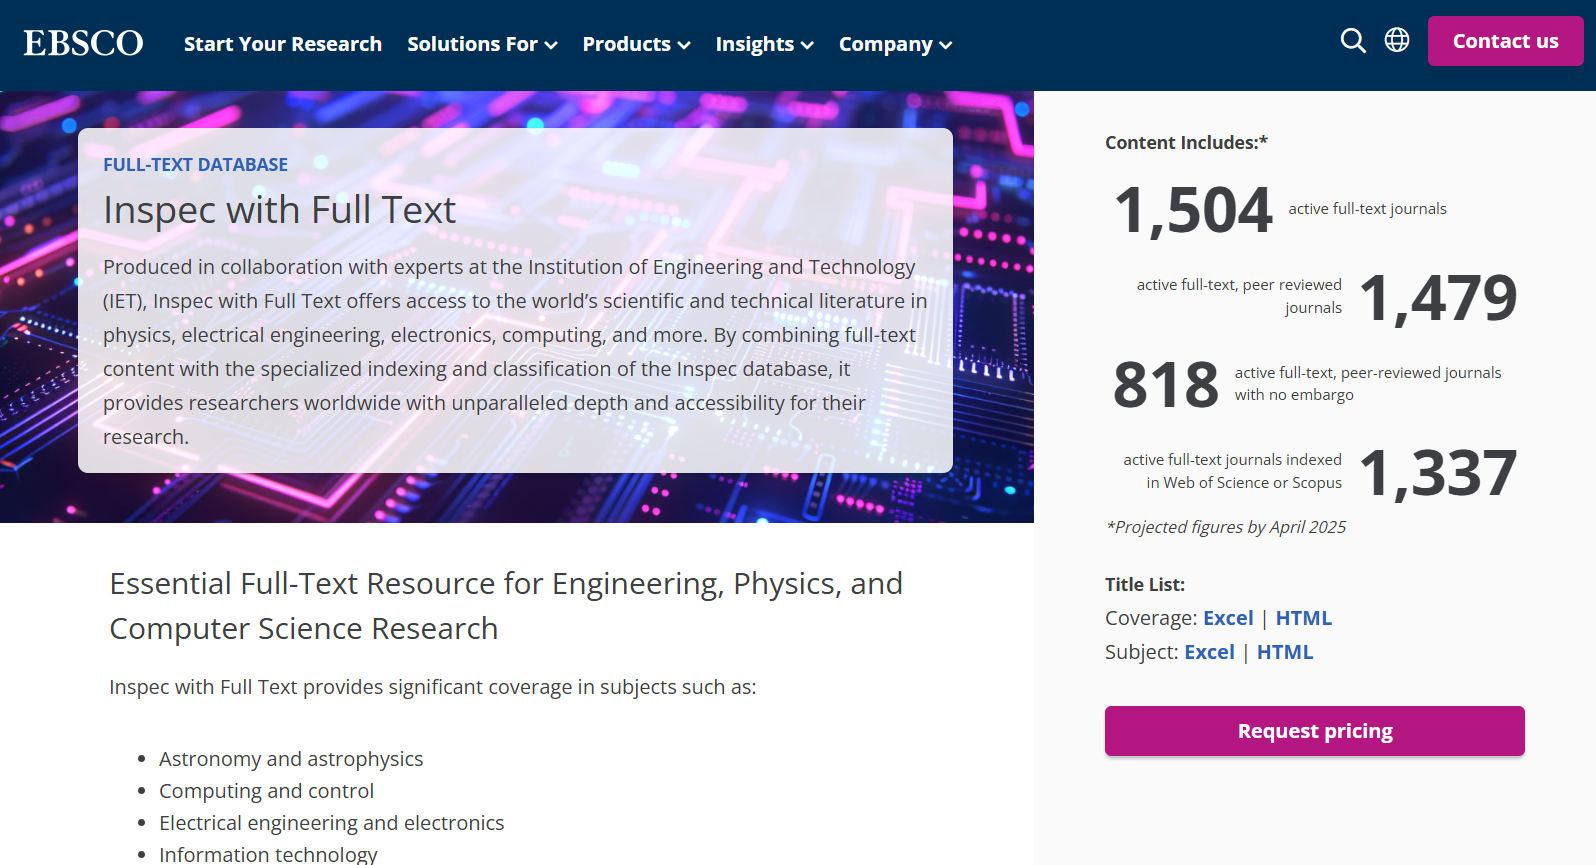The width and height of the screenshot is (1596, 865).
Task: Click the Contact us button
Action: coord(1505,41)
